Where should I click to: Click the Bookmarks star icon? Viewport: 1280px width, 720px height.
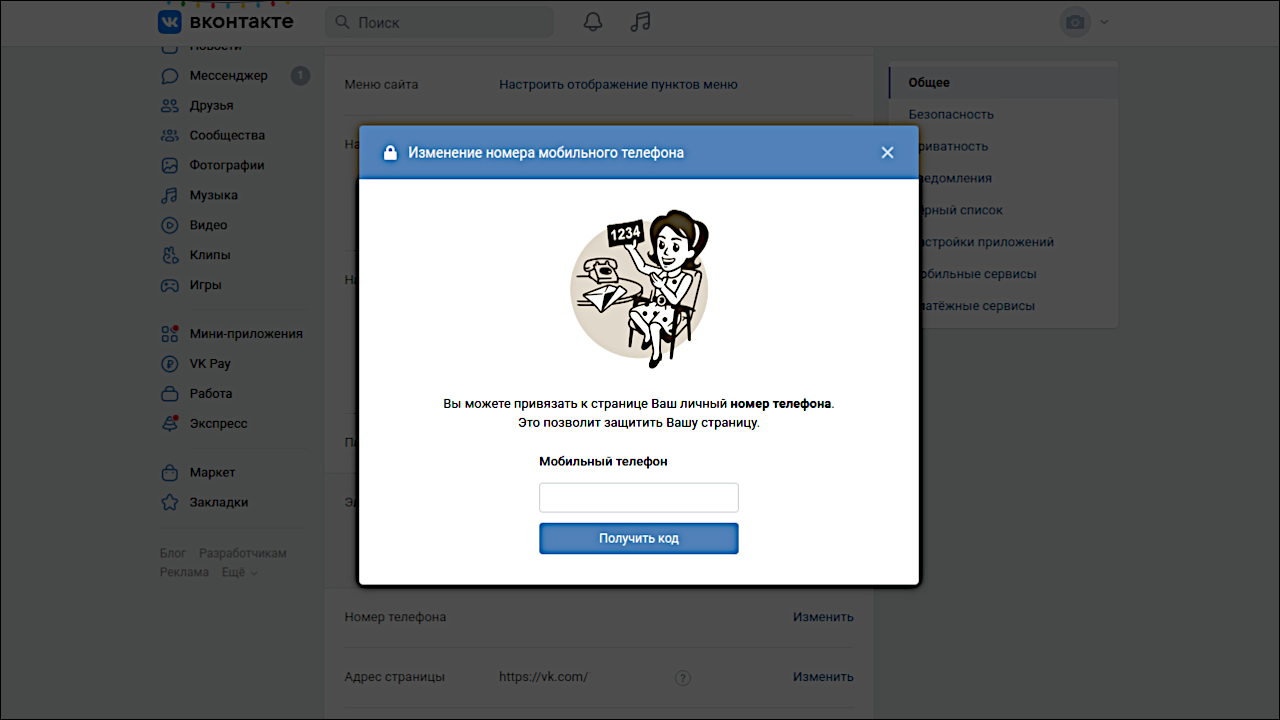pyautogui.click(x=170, y=503)
